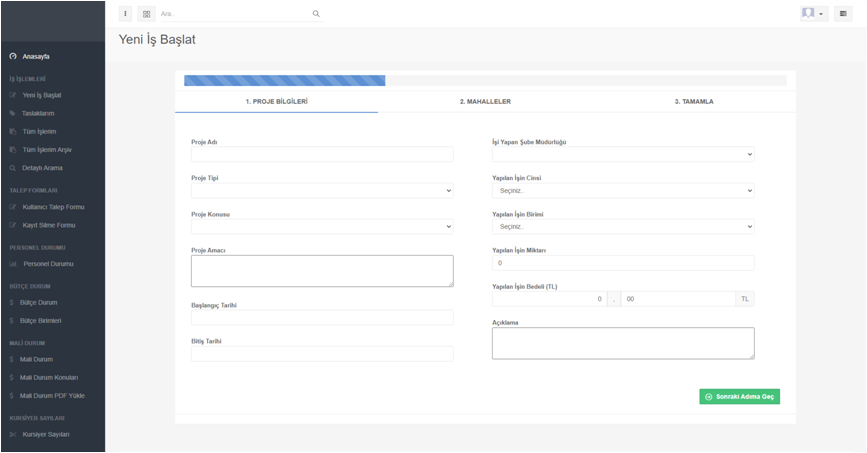
Task: Open the Yapılan İşin Cinsi dropdown
Action: point(622,191)
